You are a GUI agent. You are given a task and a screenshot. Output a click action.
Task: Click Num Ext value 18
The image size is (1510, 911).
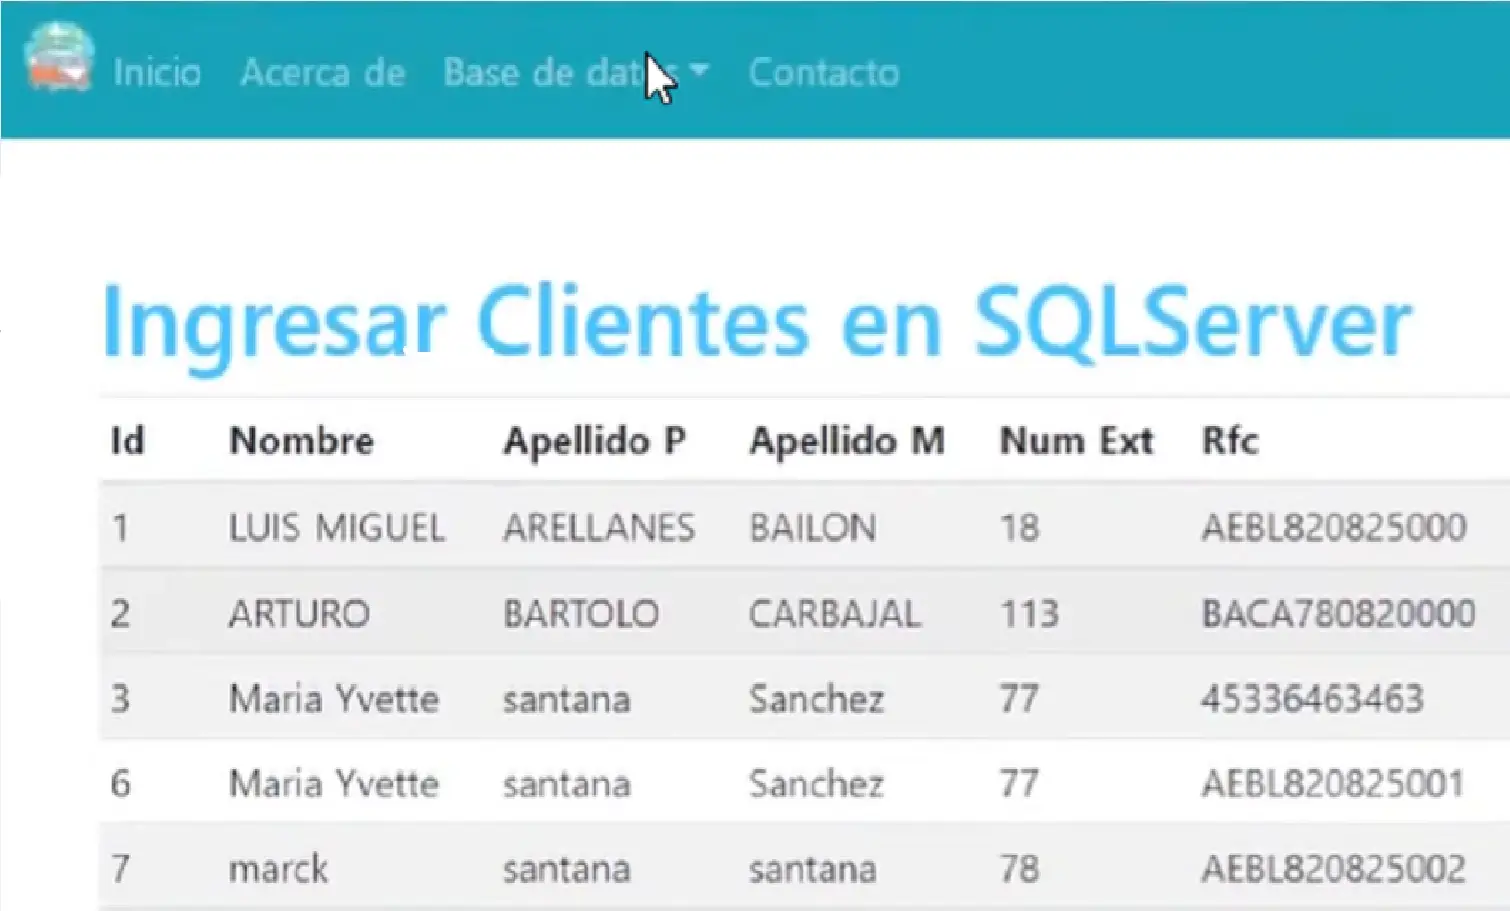[x=1020, y=527]
